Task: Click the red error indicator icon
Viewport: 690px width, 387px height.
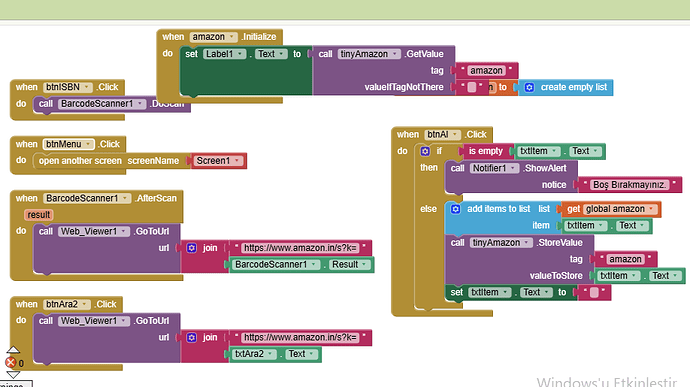Action: tap(11, 362)
